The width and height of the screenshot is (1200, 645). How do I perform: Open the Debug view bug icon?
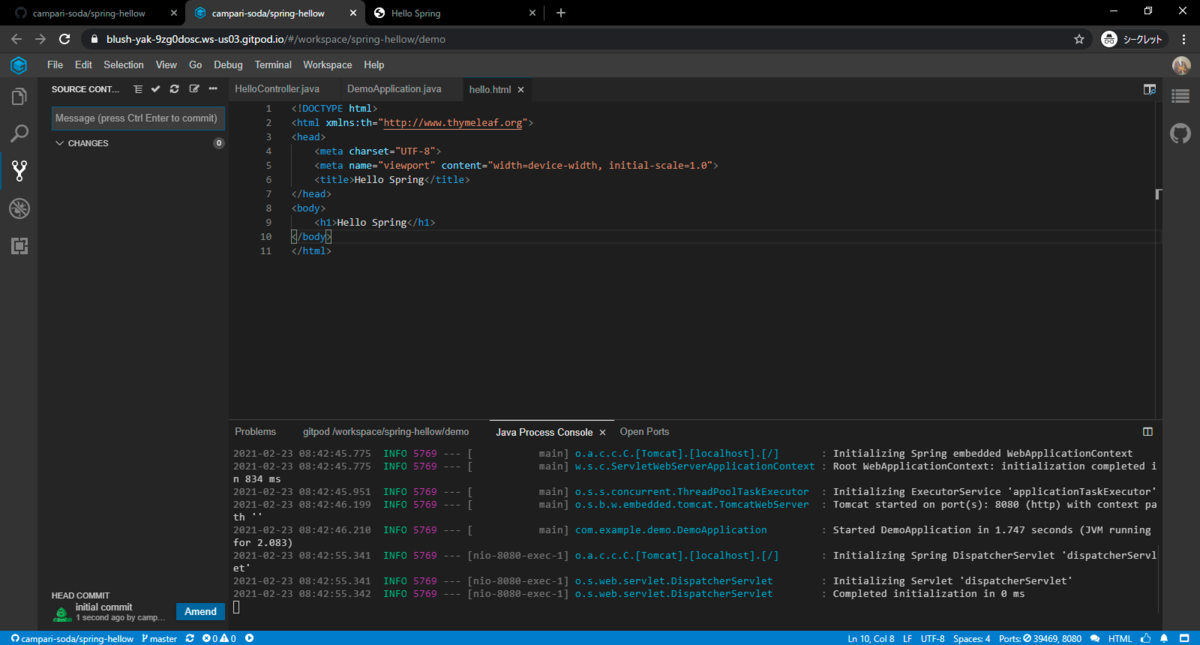pos(19,208)
